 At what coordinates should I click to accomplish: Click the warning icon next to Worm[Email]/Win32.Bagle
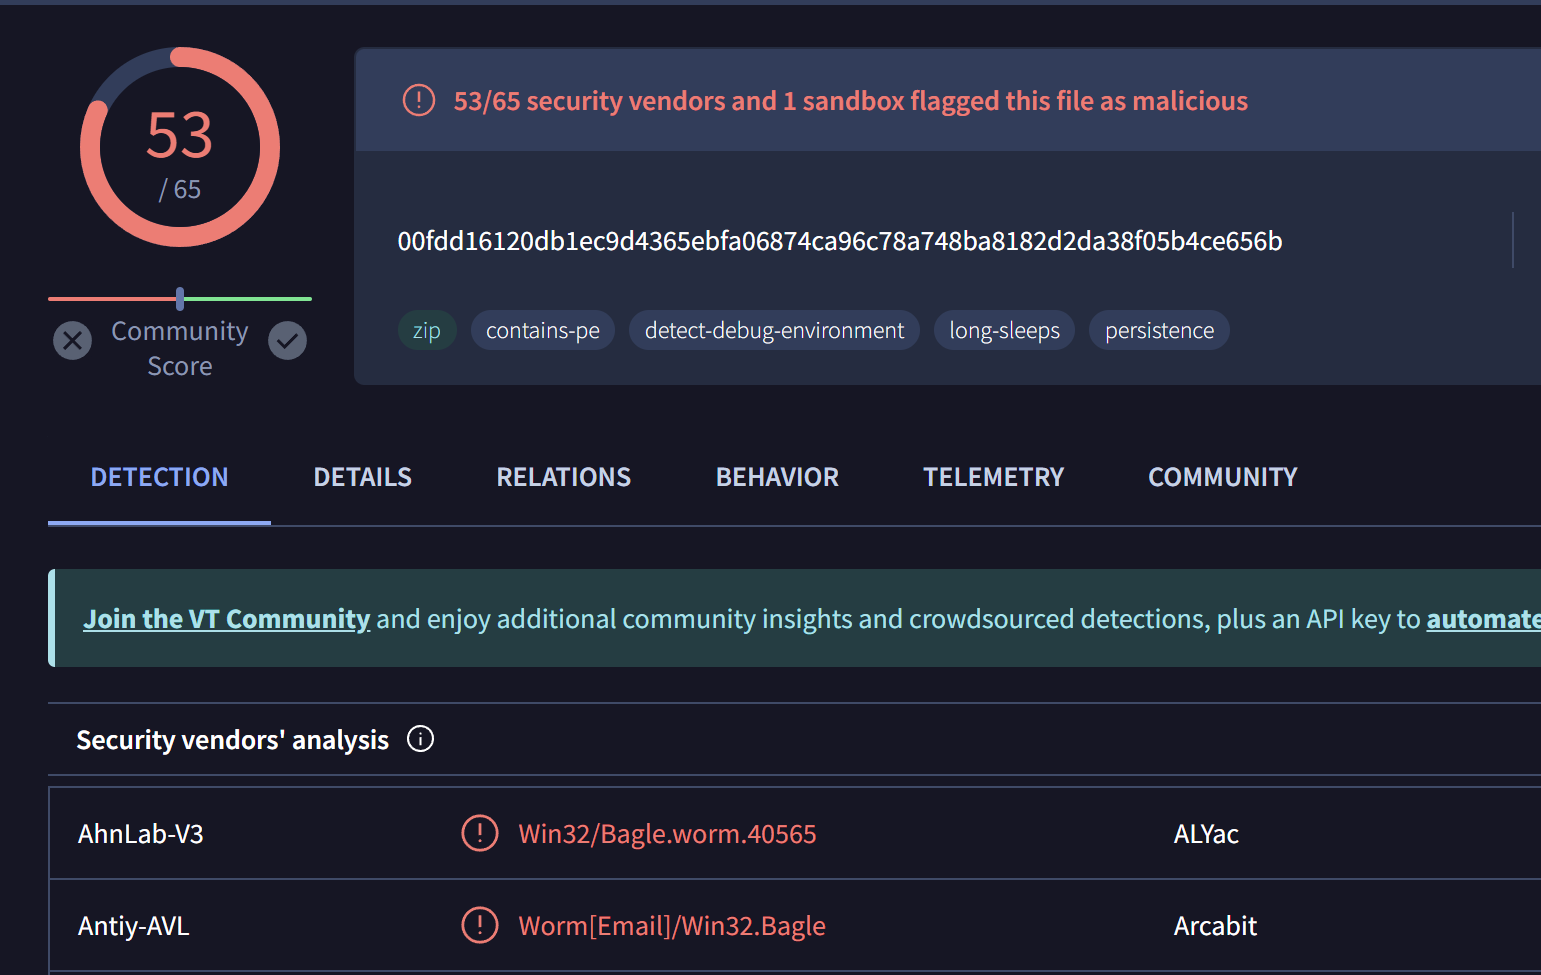tap(480, 925)
